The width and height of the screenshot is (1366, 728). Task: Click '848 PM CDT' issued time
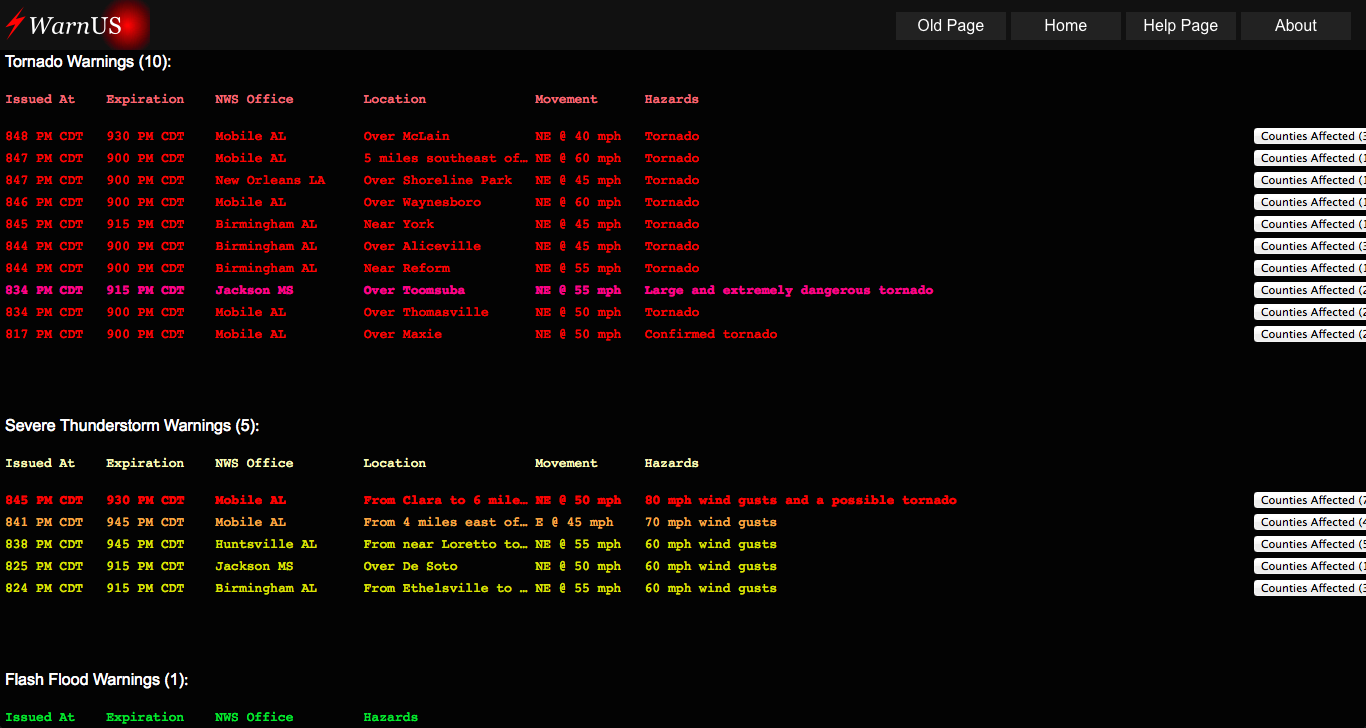[44, 136]
